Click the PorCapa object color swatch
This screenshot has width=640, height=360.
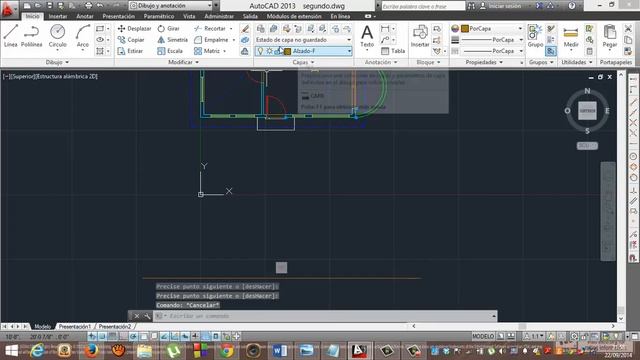click(464, 29)
